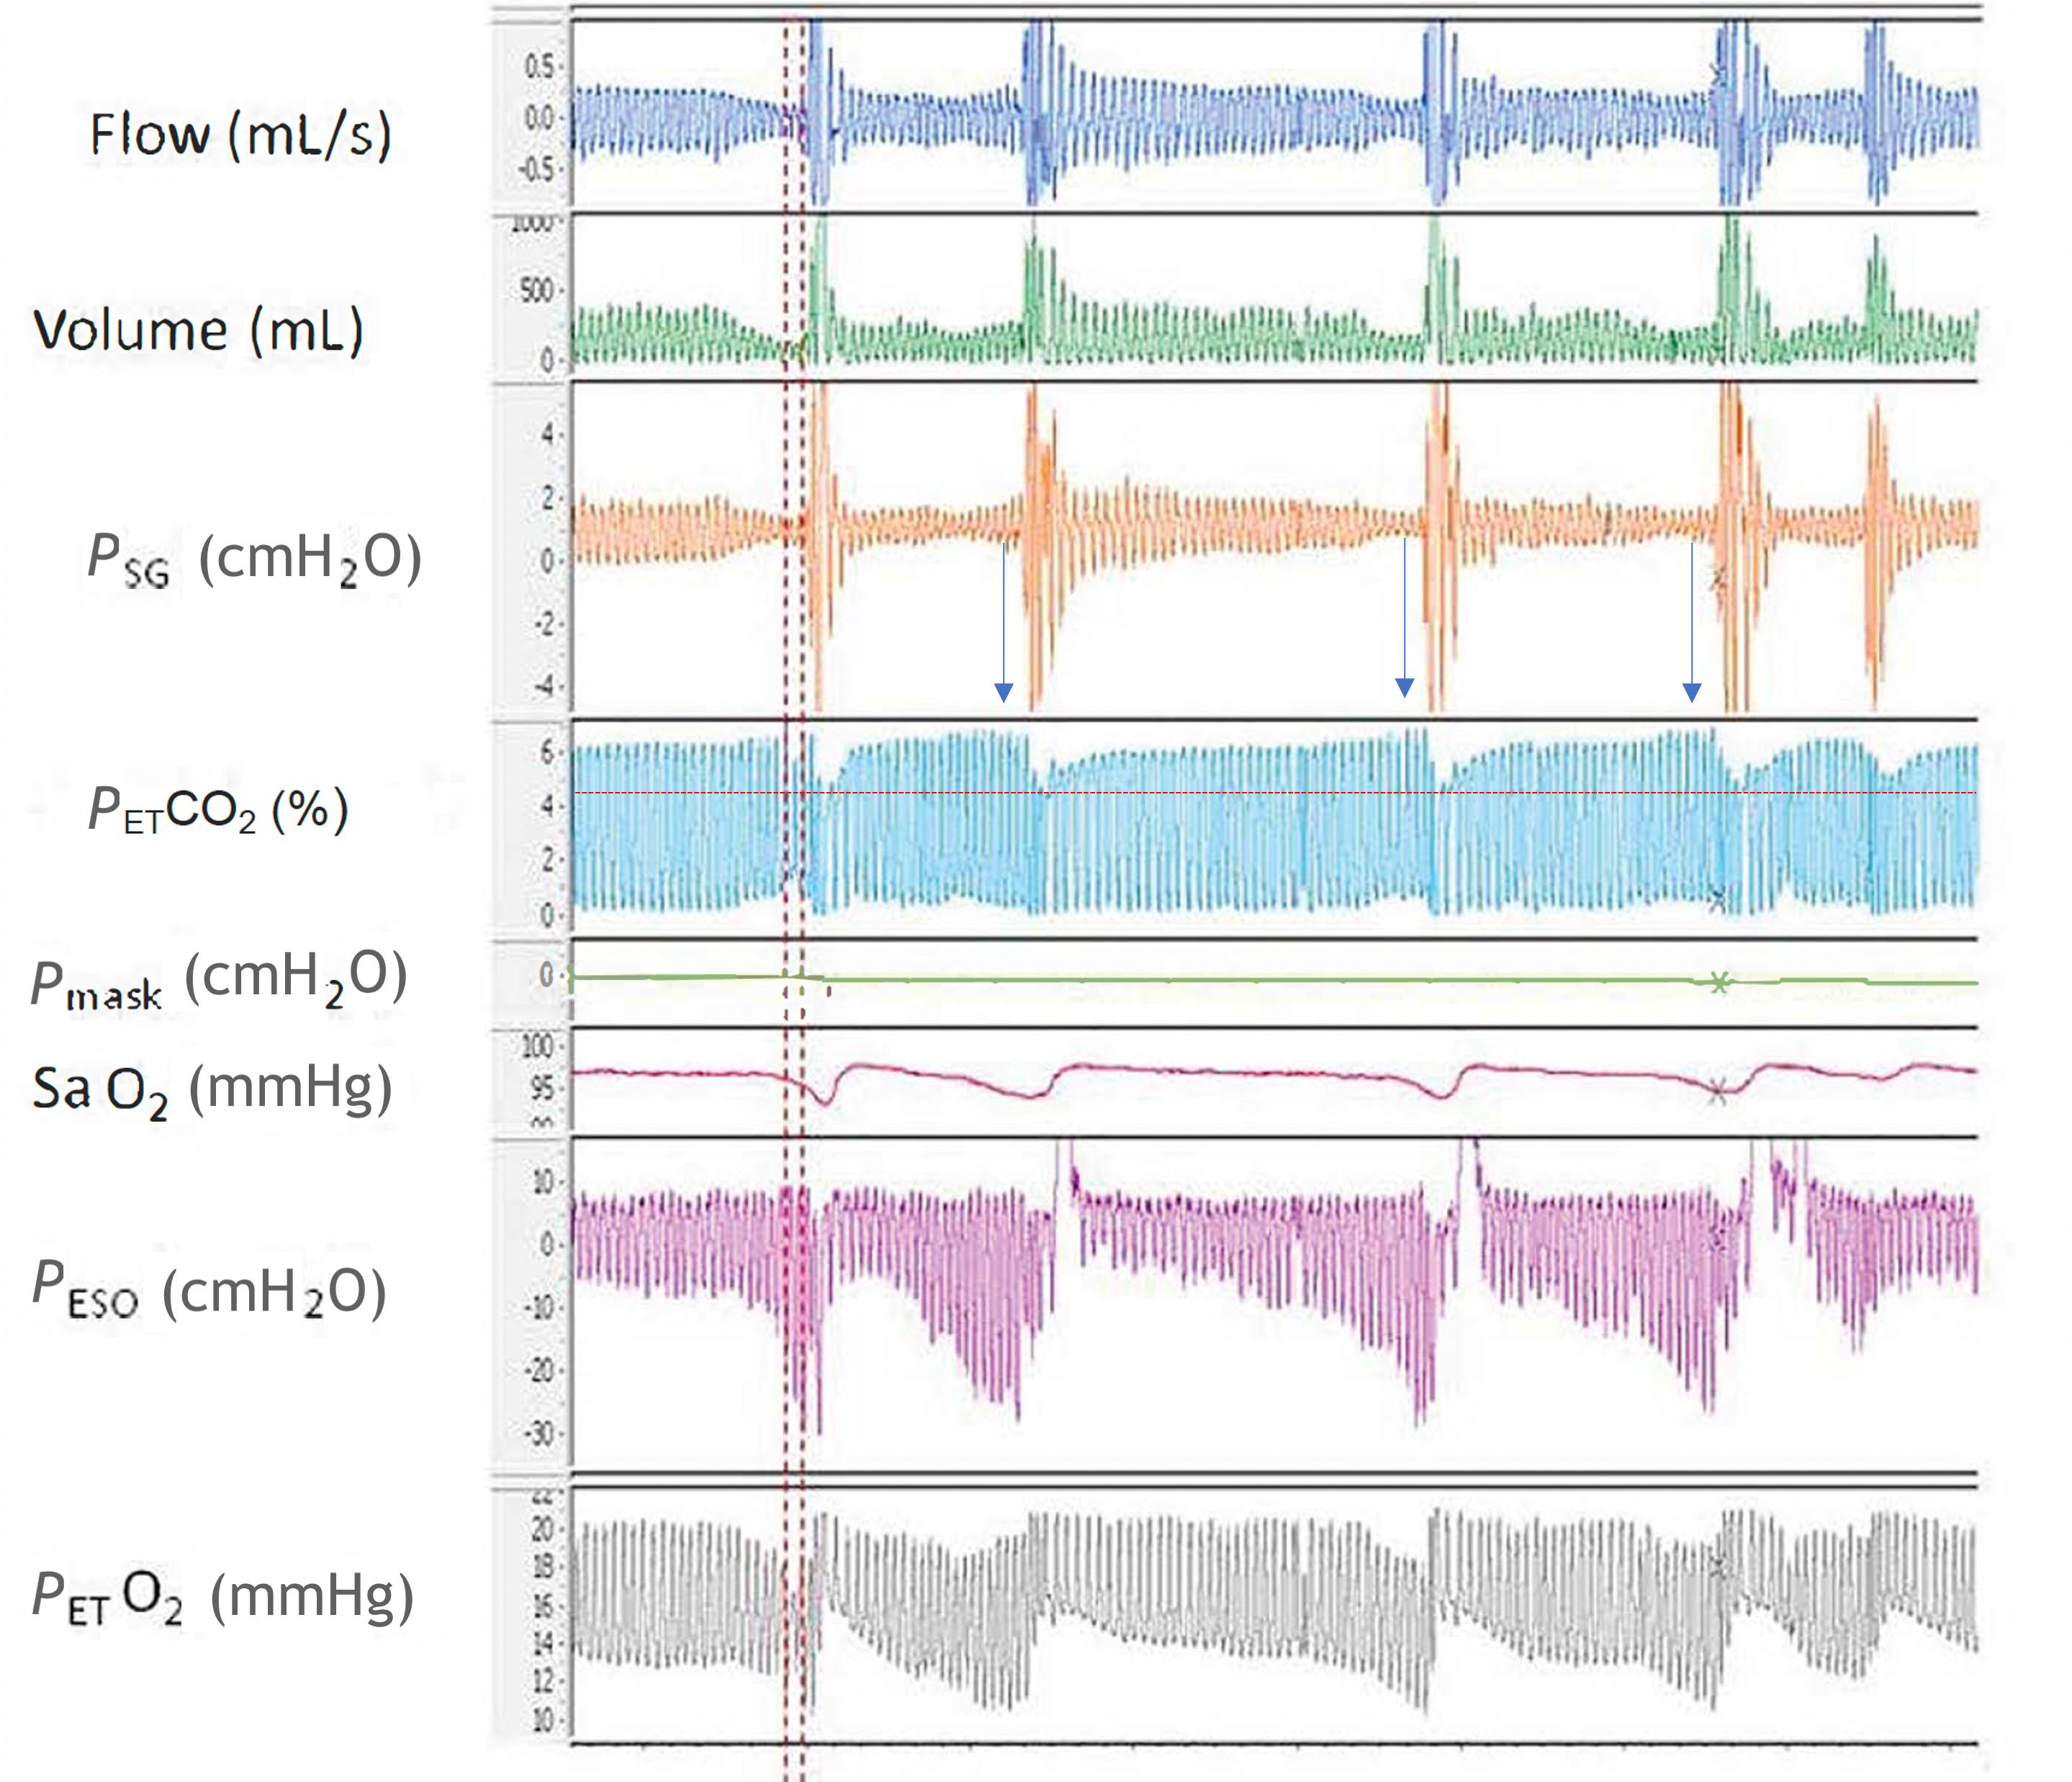Click the Flow (mL/s) channel label
This screenshot has height=1782, width=2072.
[240, 135]
